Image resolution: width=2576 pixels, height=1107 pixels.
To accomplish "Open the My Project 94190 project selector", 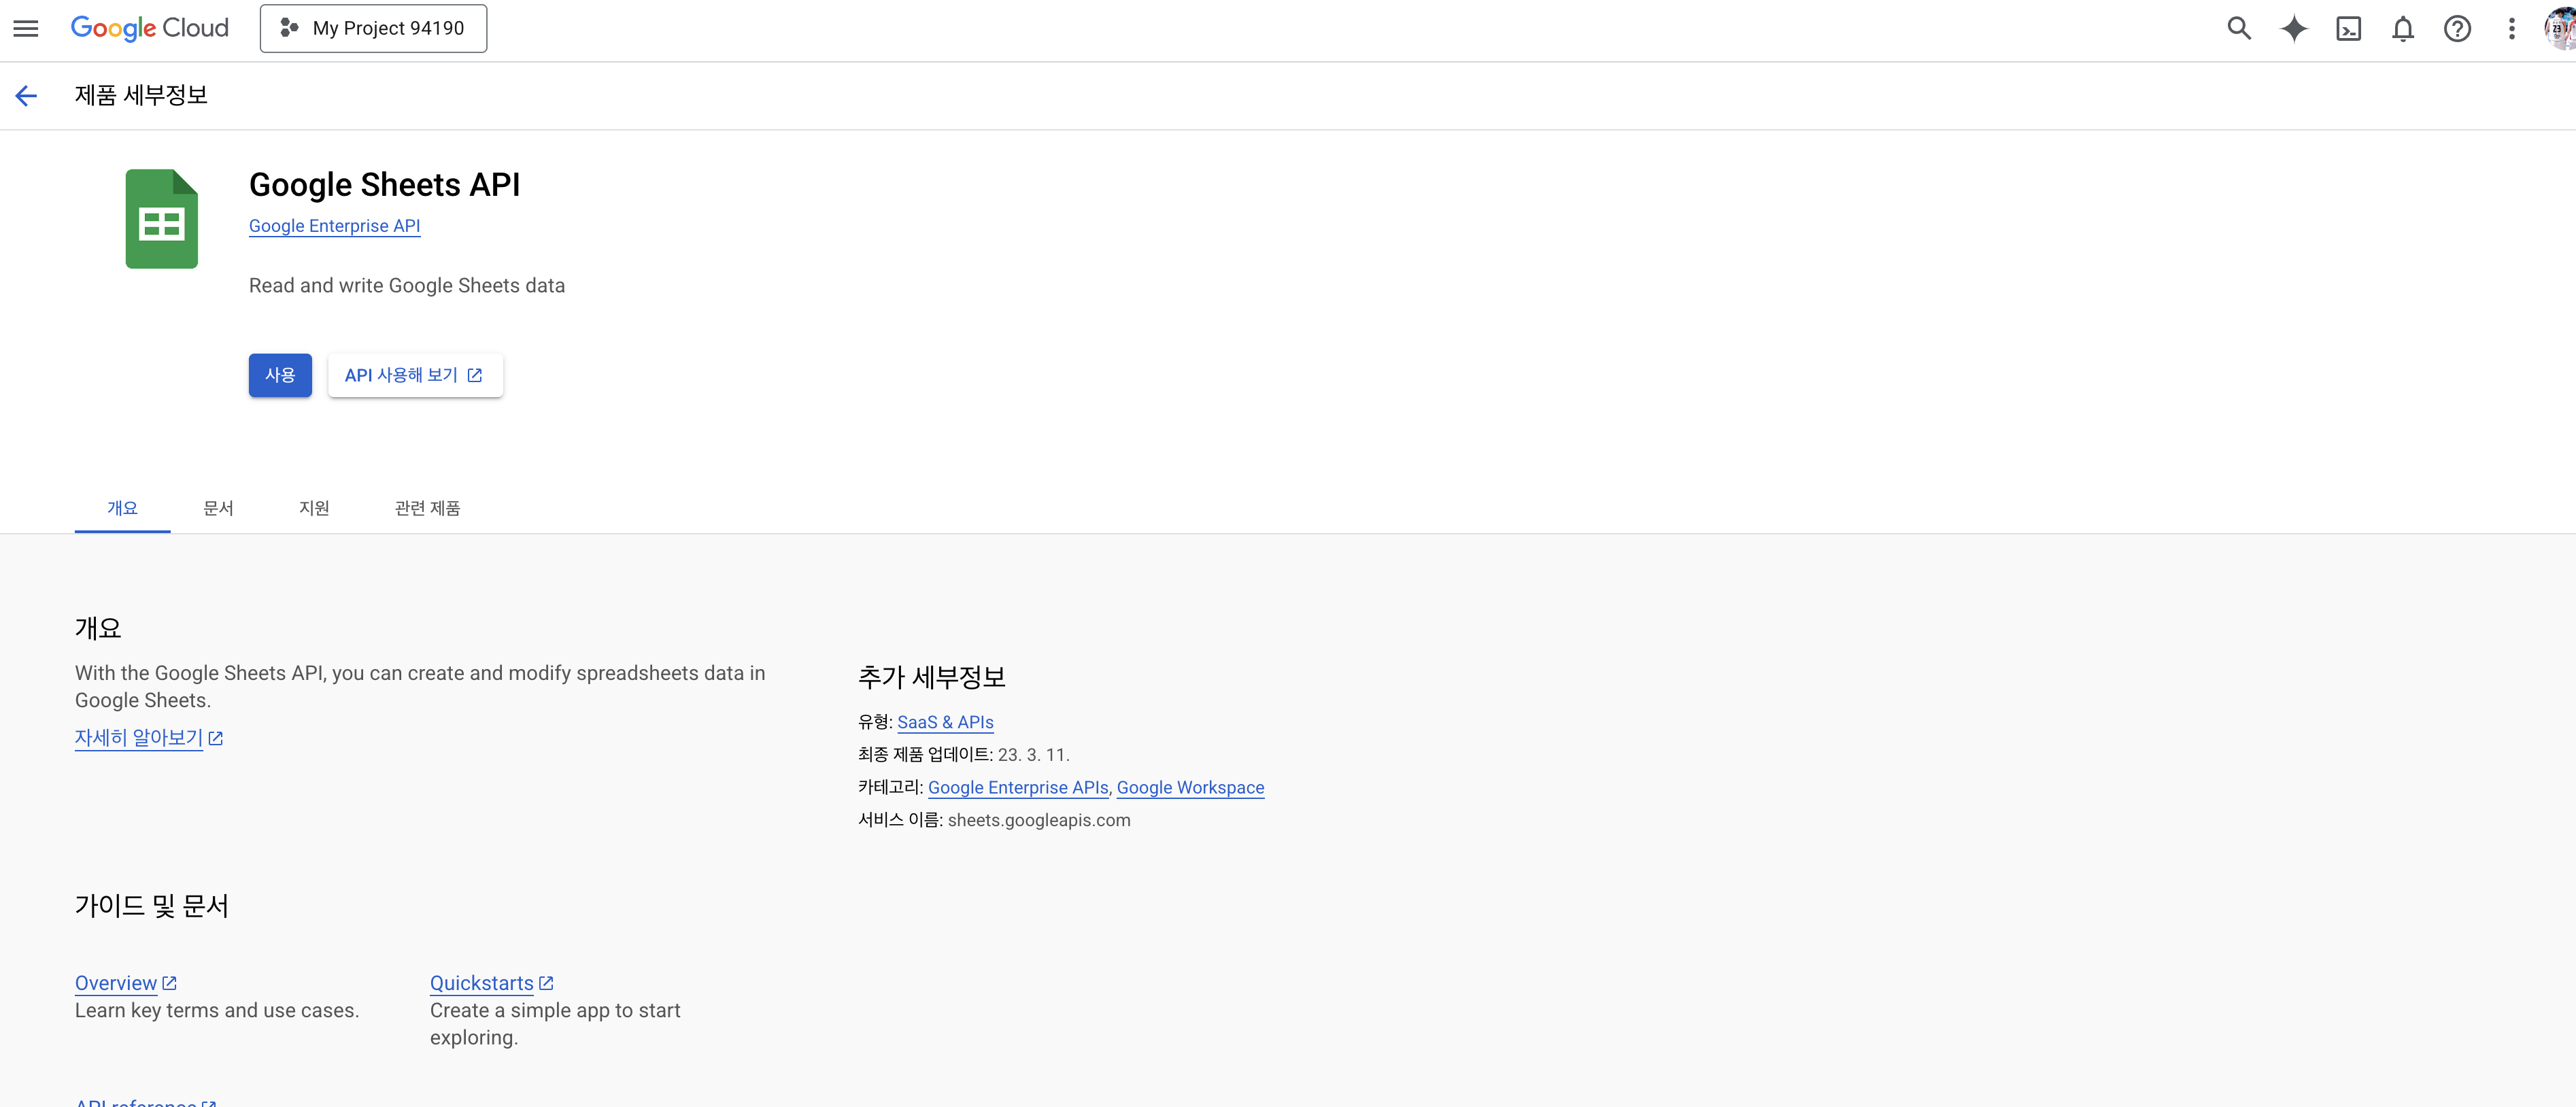I will pyautogui.click(x=373, y=28).
